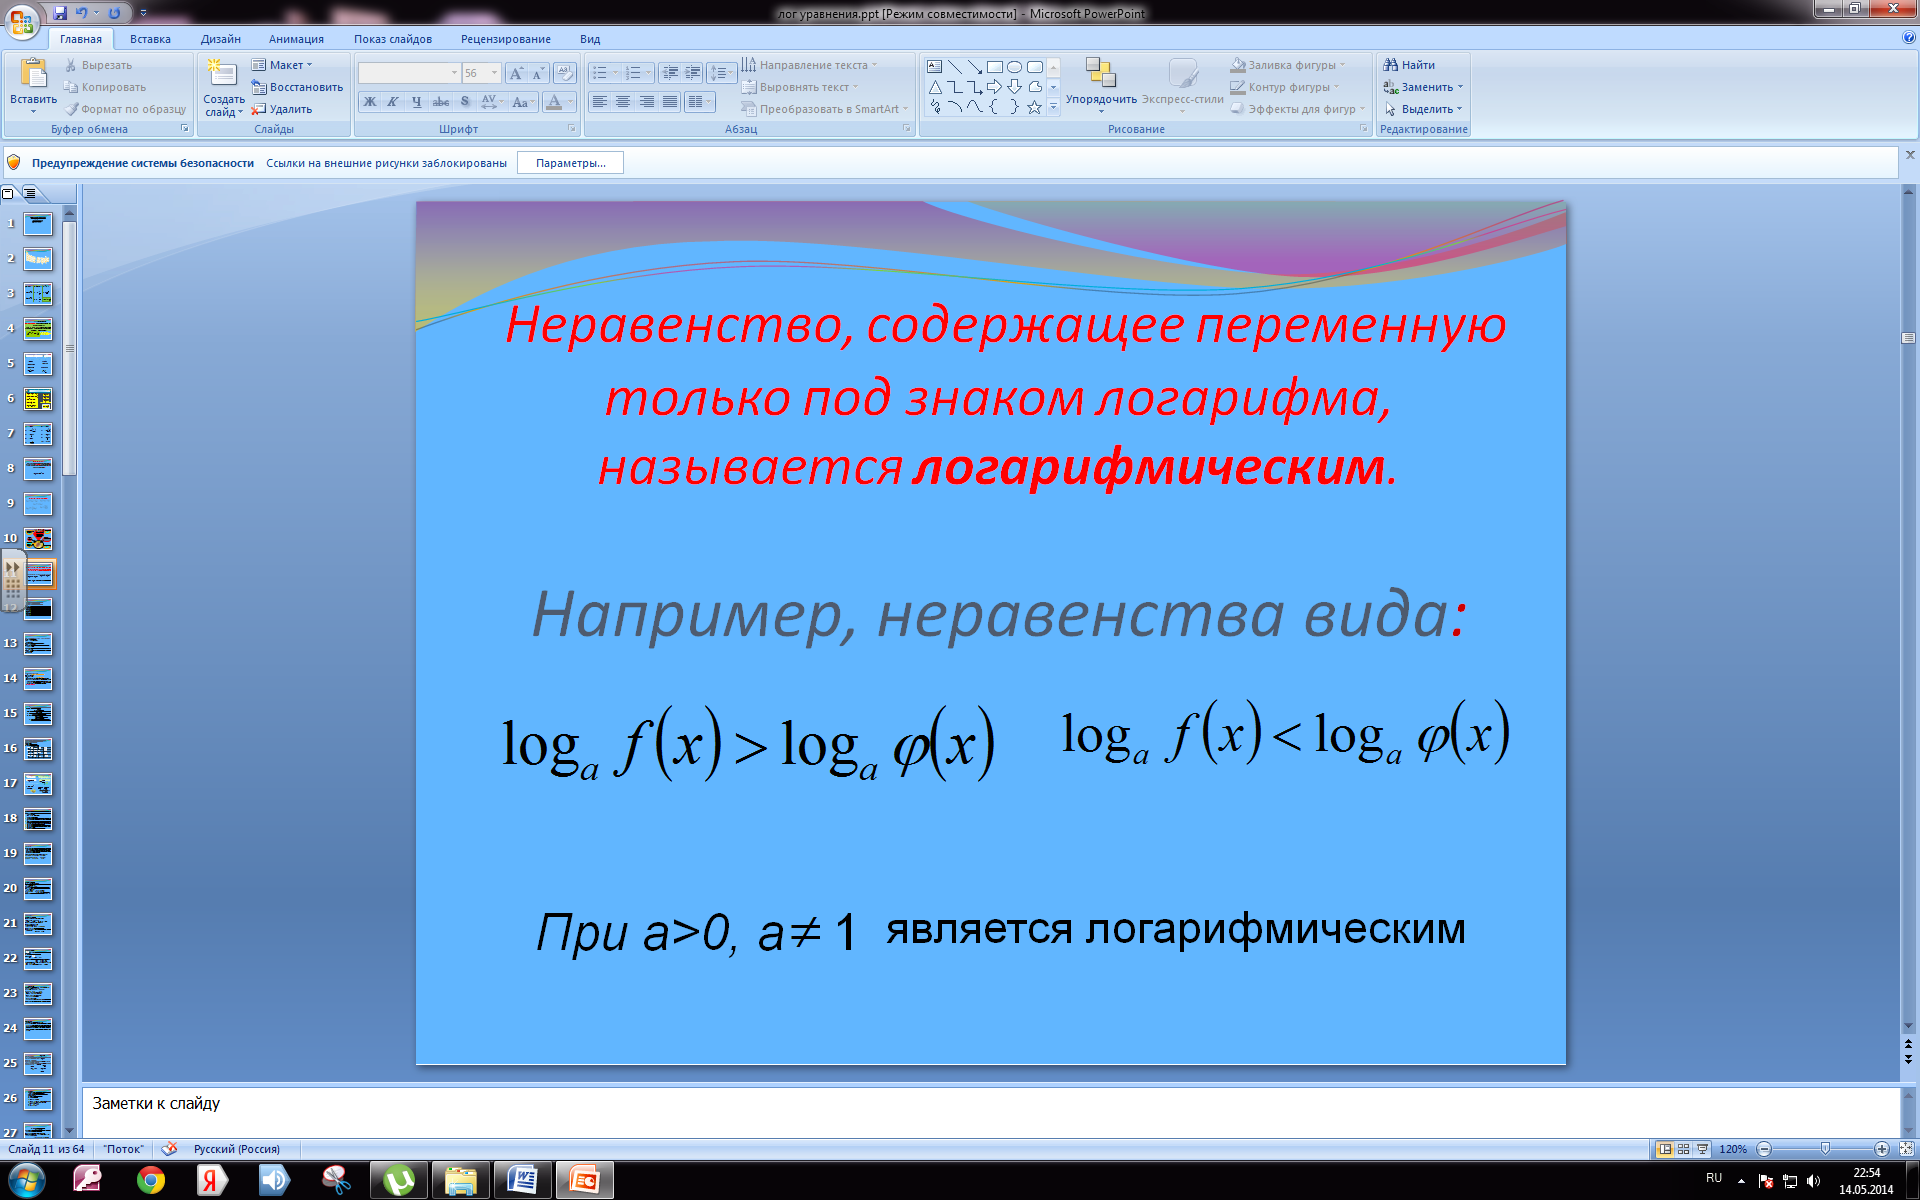This screenshot has width=1920, height=1200.
Task: Expand the Макет layout dropdown
Action: click(x=309, y=65)
